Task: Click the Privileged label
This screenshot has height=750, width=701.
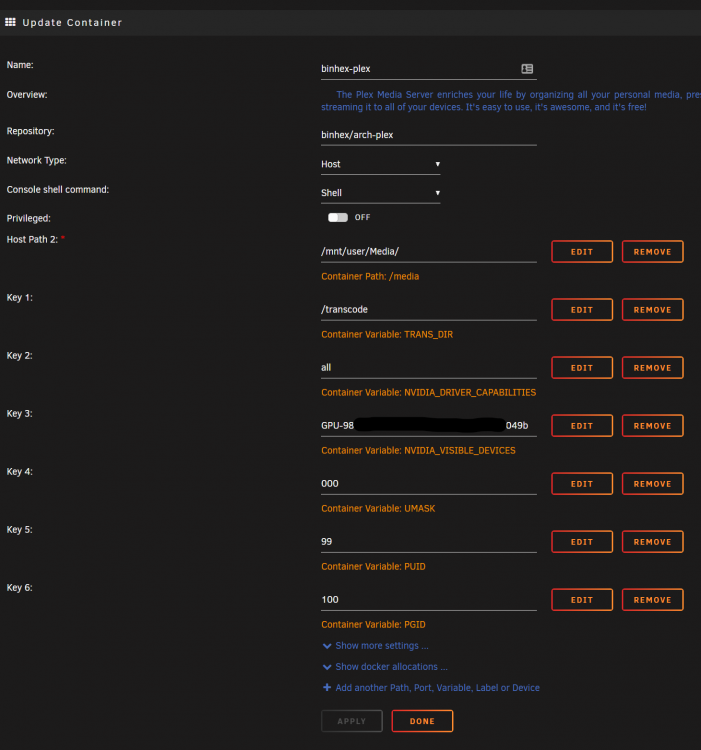Action: [29, 219]
